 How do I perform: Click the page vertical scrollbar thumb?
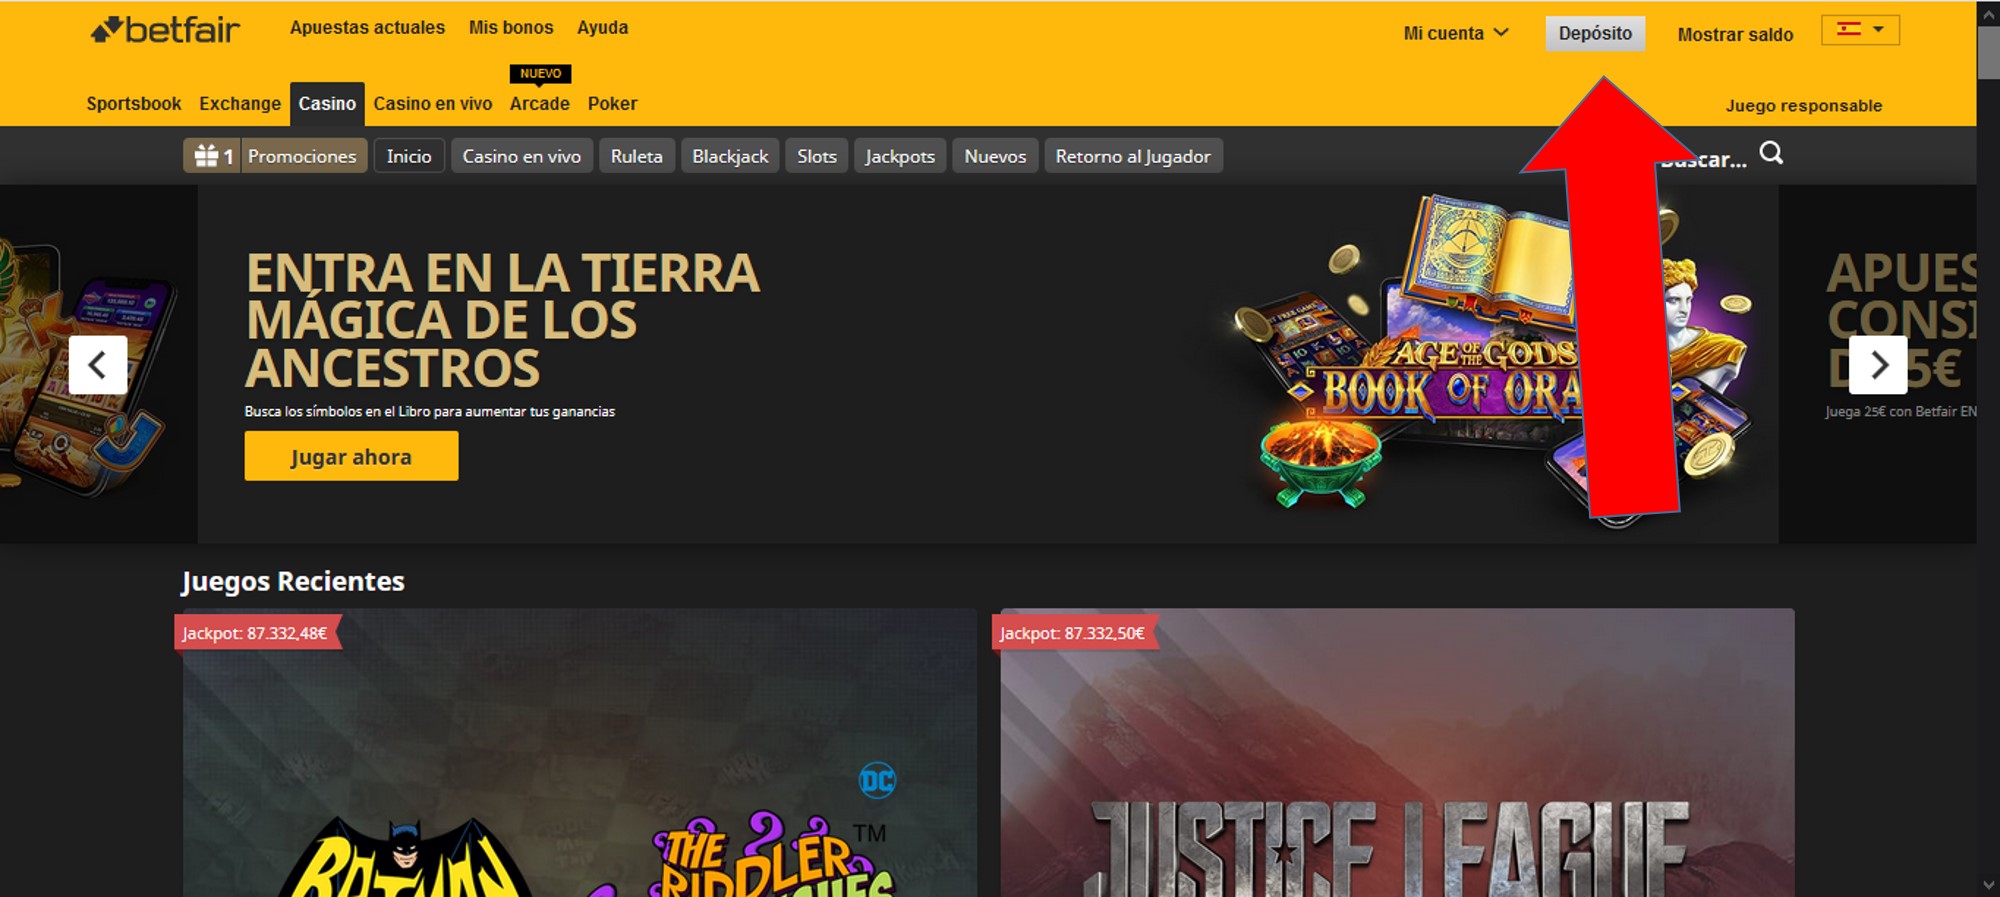[x=1988, y=52]
